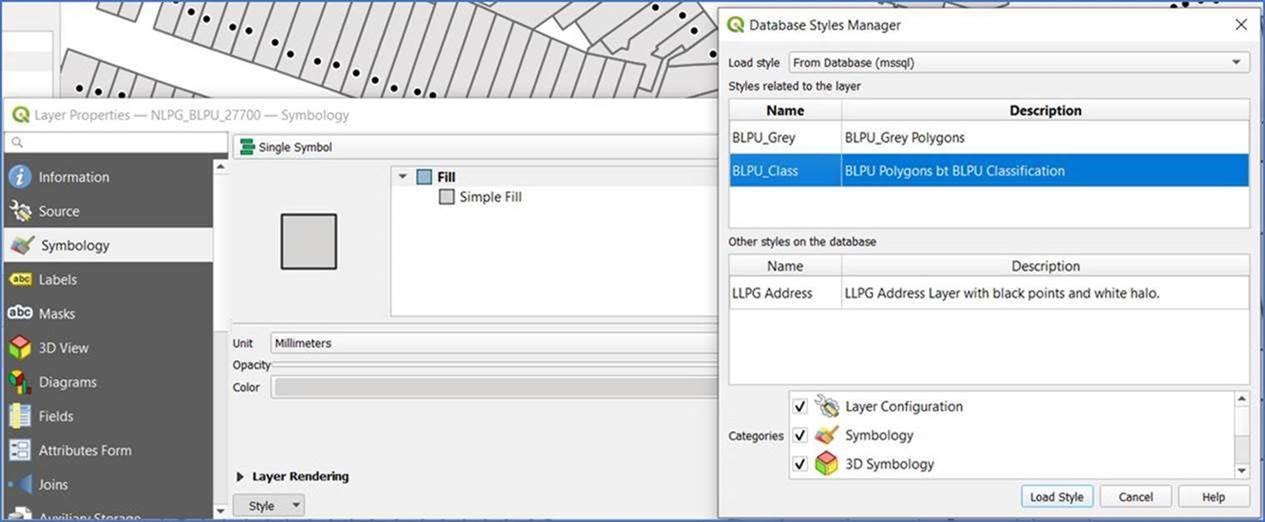The height and width of the screenshot is (522, 1265).
Task: Select the LLPG Address style row
Action: pyautogui.click(x=989, y=293)
